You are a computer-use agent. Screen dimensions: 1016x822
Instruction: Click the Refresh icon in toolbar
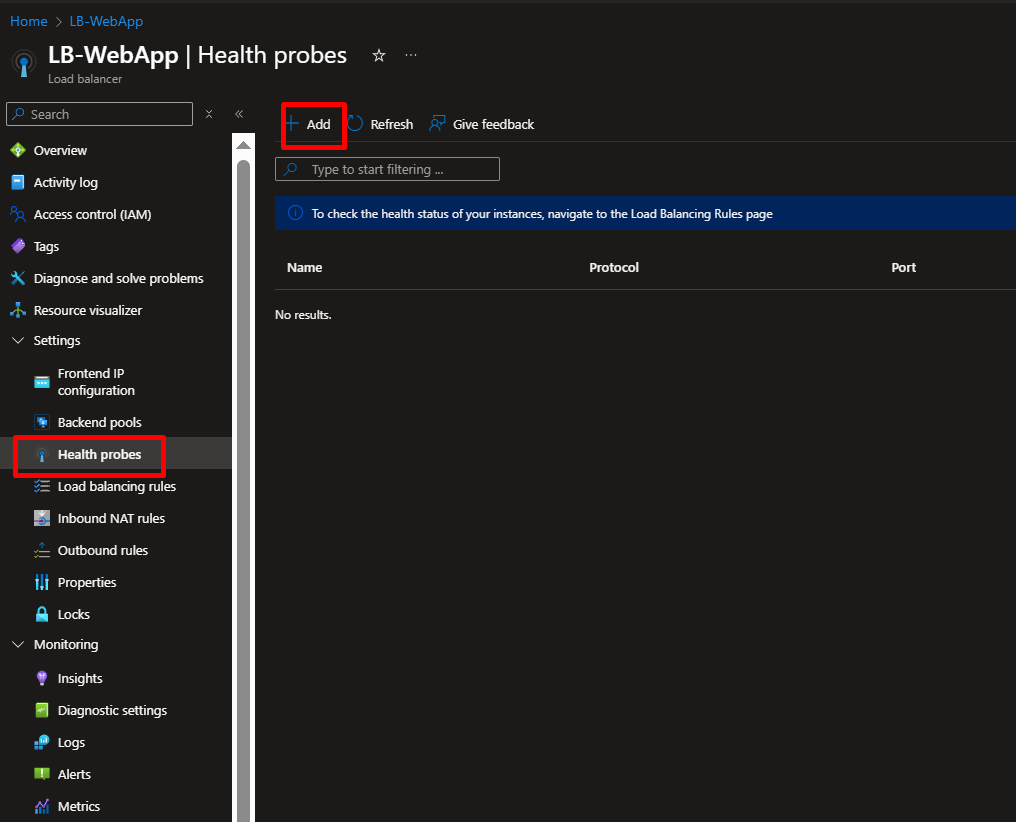[x=356, y=124]
